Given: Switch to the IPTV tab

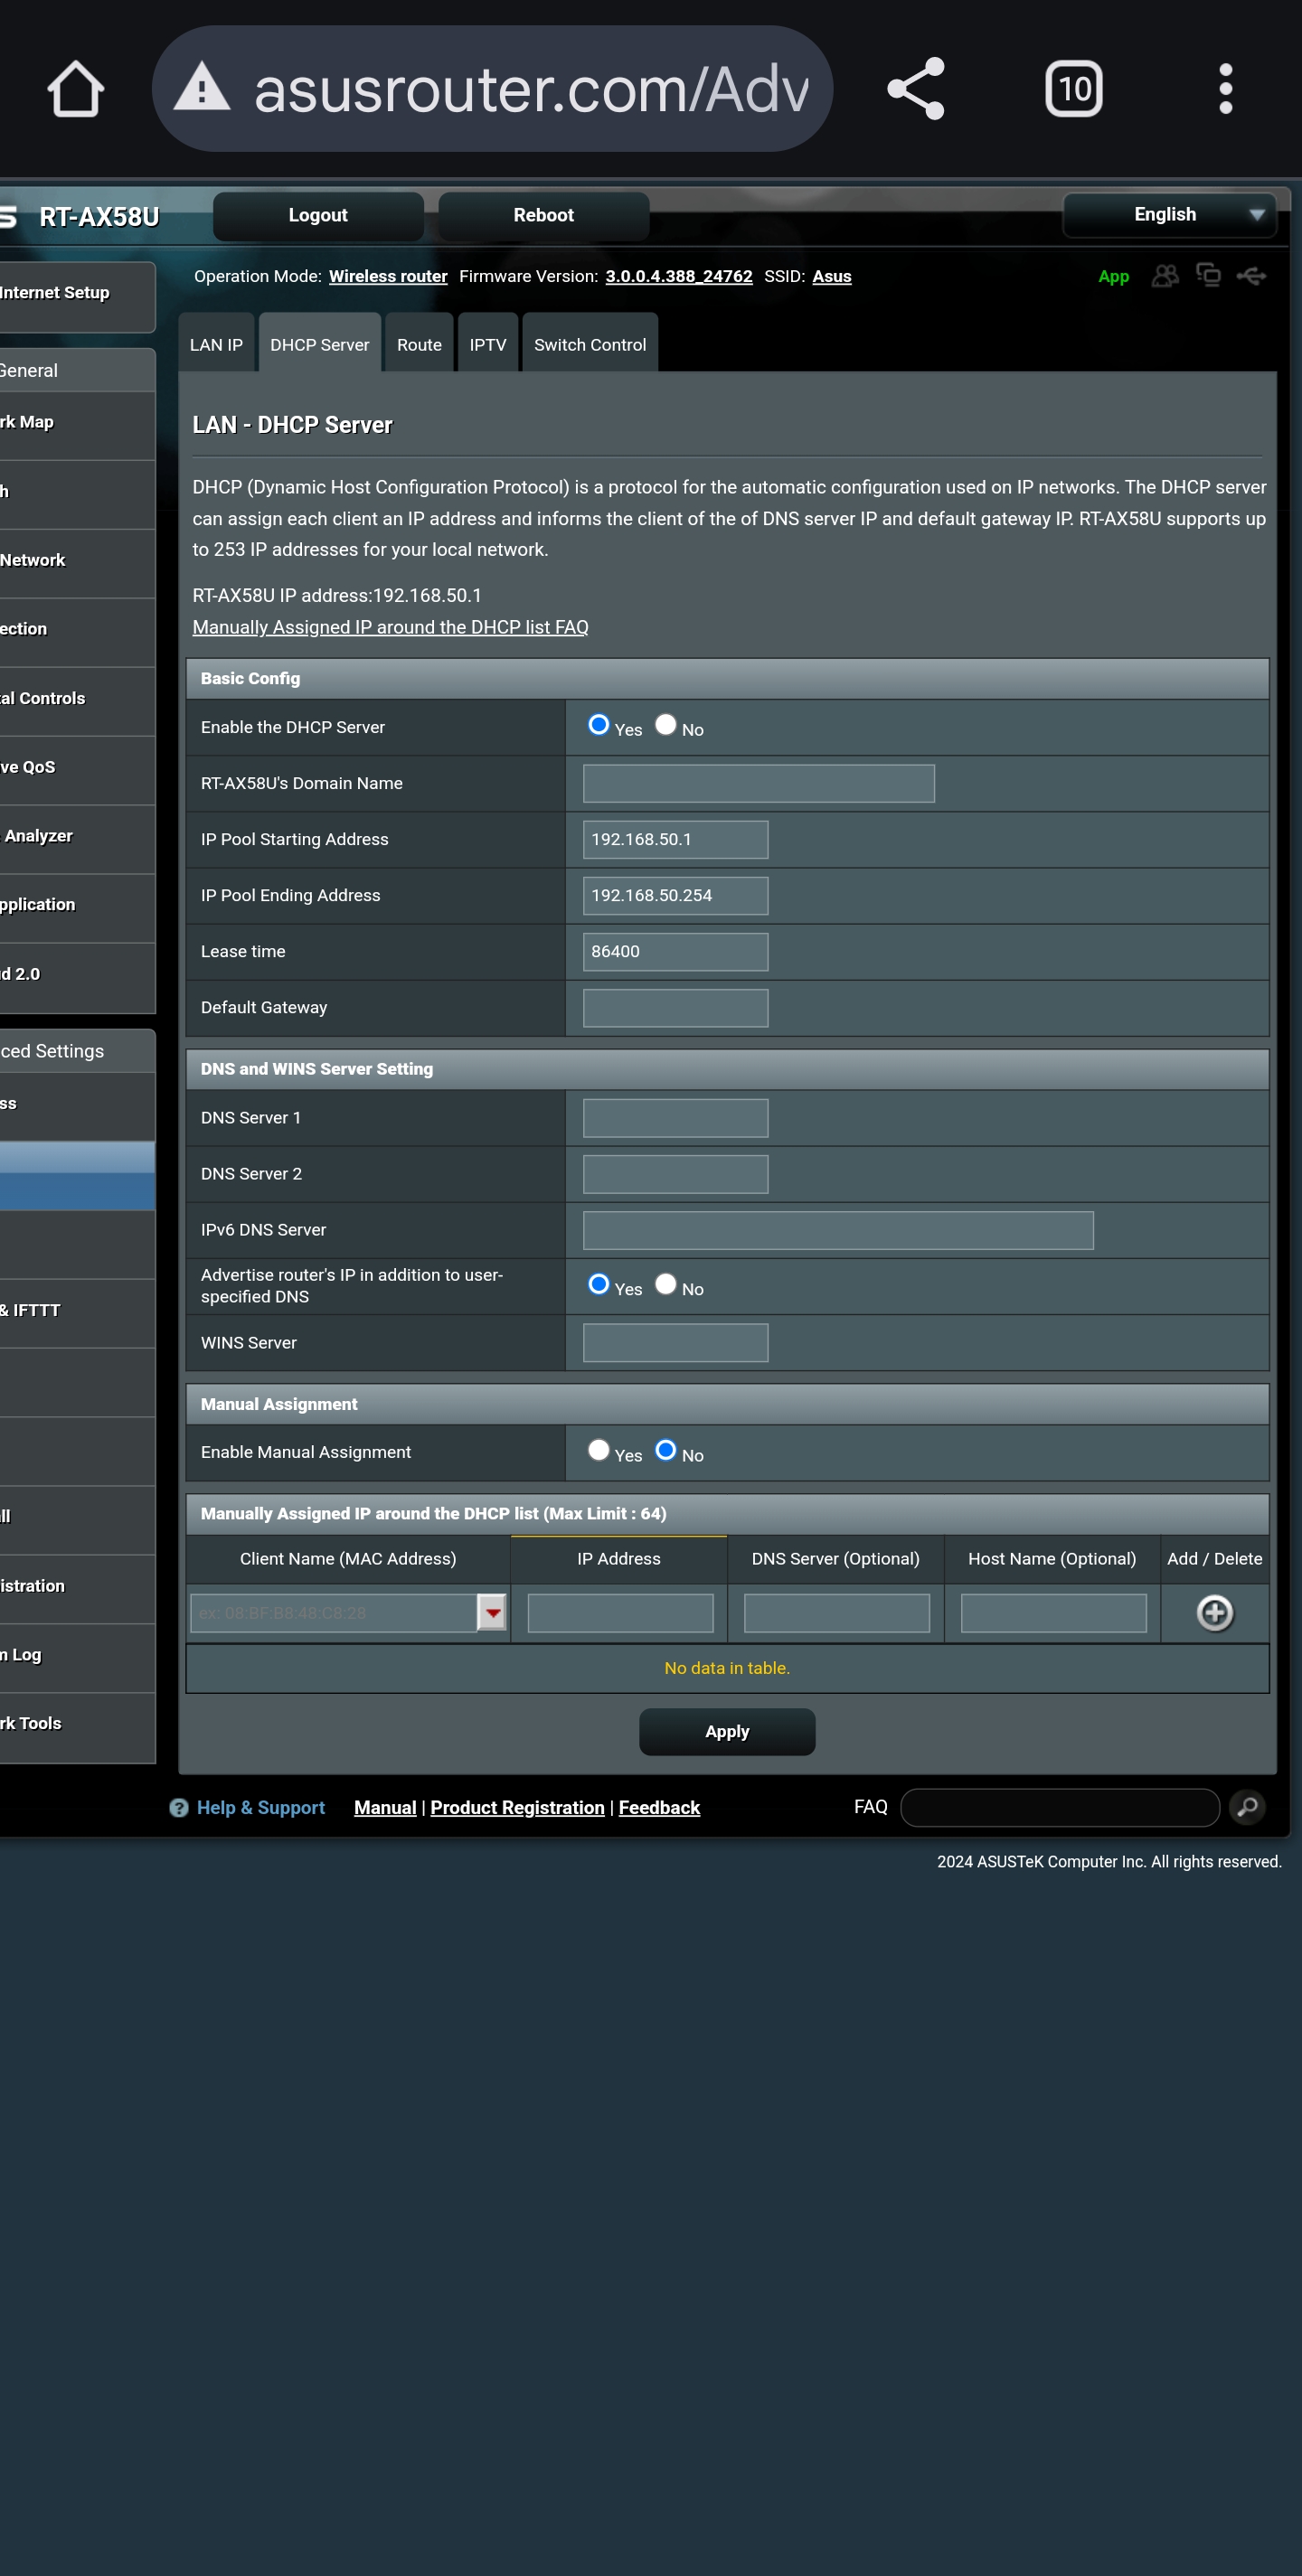Looking at the screenshot, I should [488, 343].
